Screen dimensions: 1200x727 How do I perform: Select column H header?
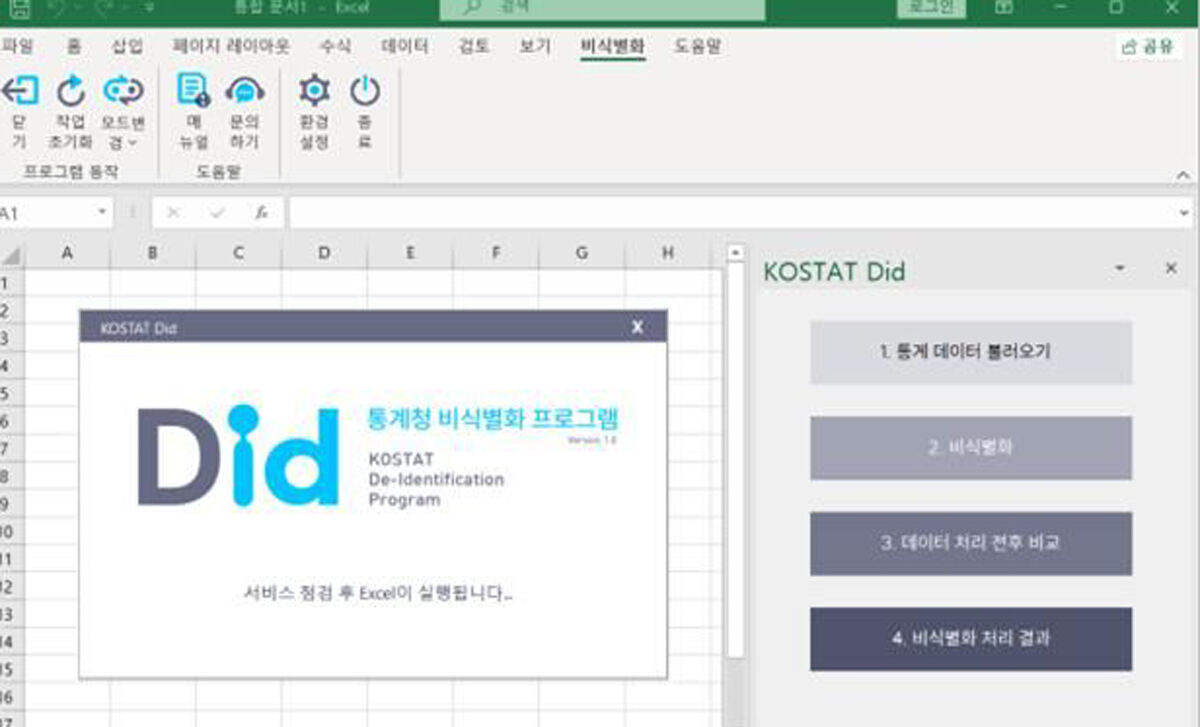[x=667, y=254]
